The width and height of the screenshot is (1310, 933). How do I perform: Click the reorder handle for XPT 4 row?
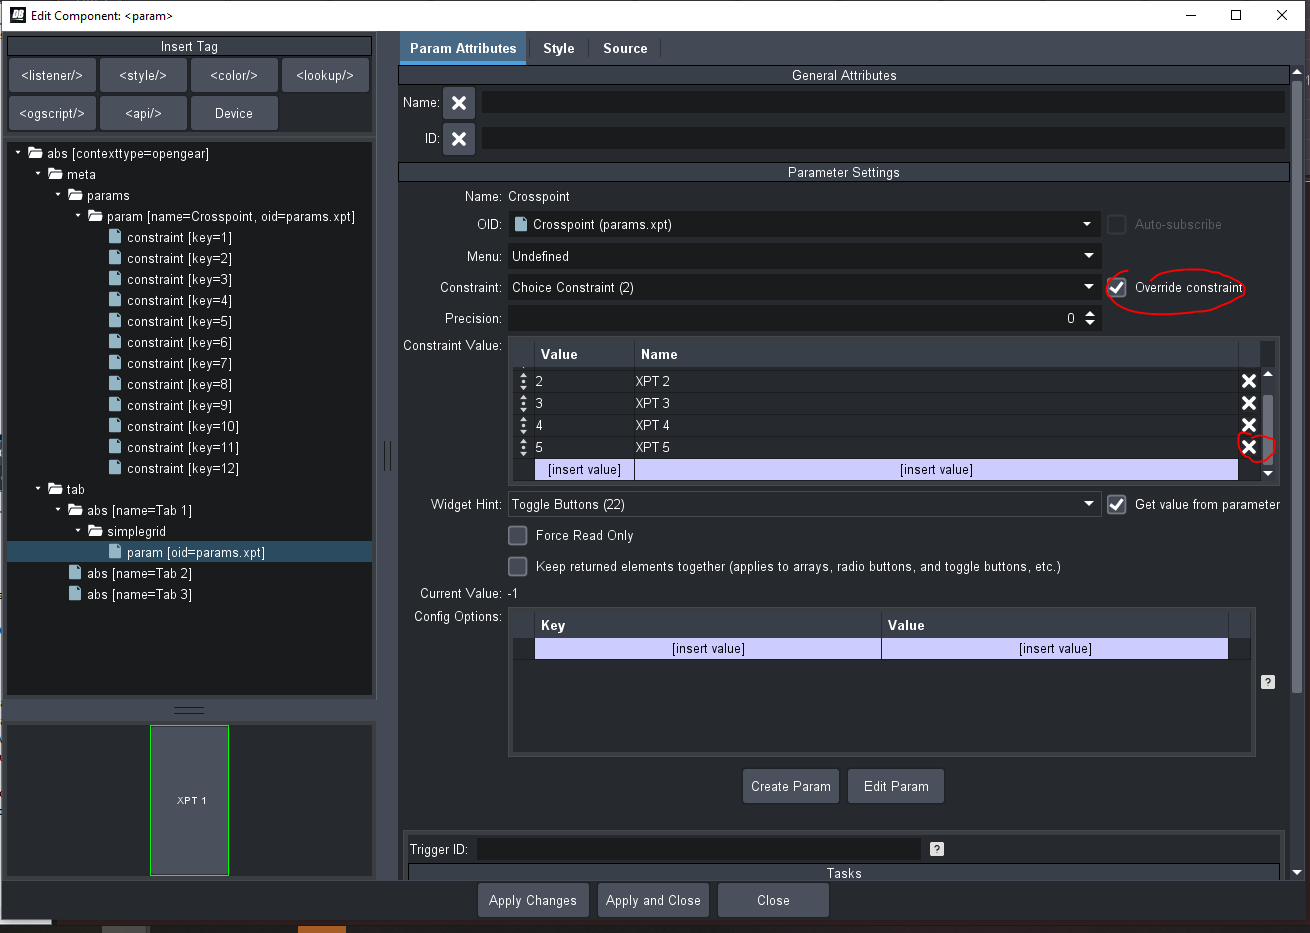523,425
